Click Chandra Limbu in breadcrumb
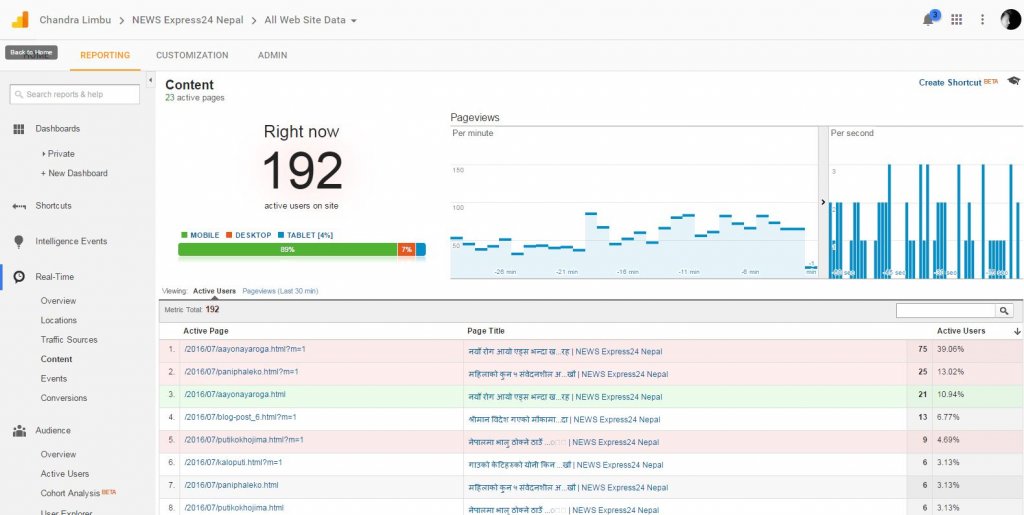The height and width of the screenshot is (515, 1024). (74, 20)
